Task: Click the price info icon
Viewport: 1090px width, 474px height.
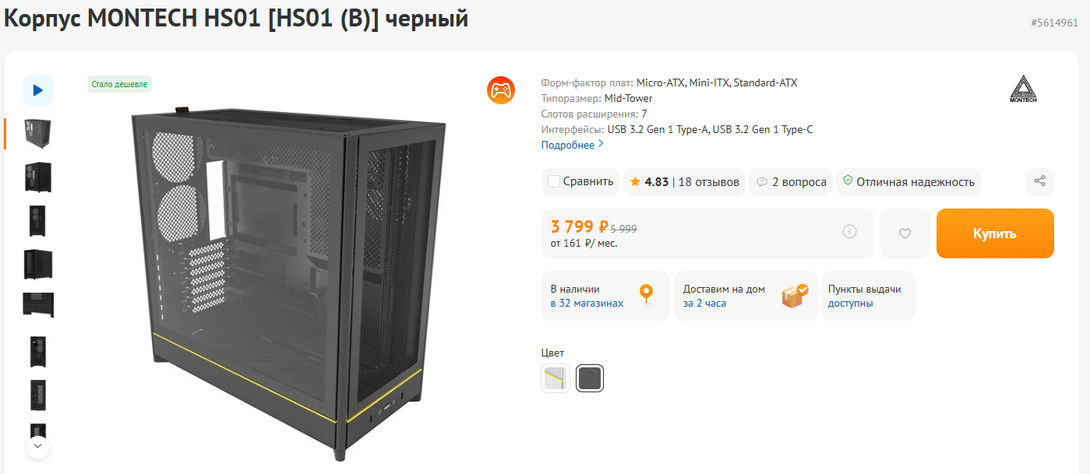Action: click(x=849, y=232)
